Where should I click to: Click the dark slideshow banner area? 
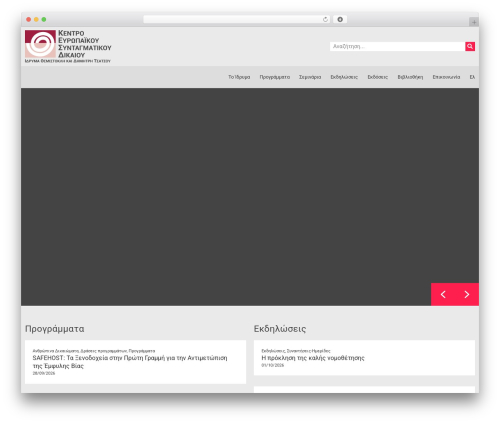[x=250, y=197]
